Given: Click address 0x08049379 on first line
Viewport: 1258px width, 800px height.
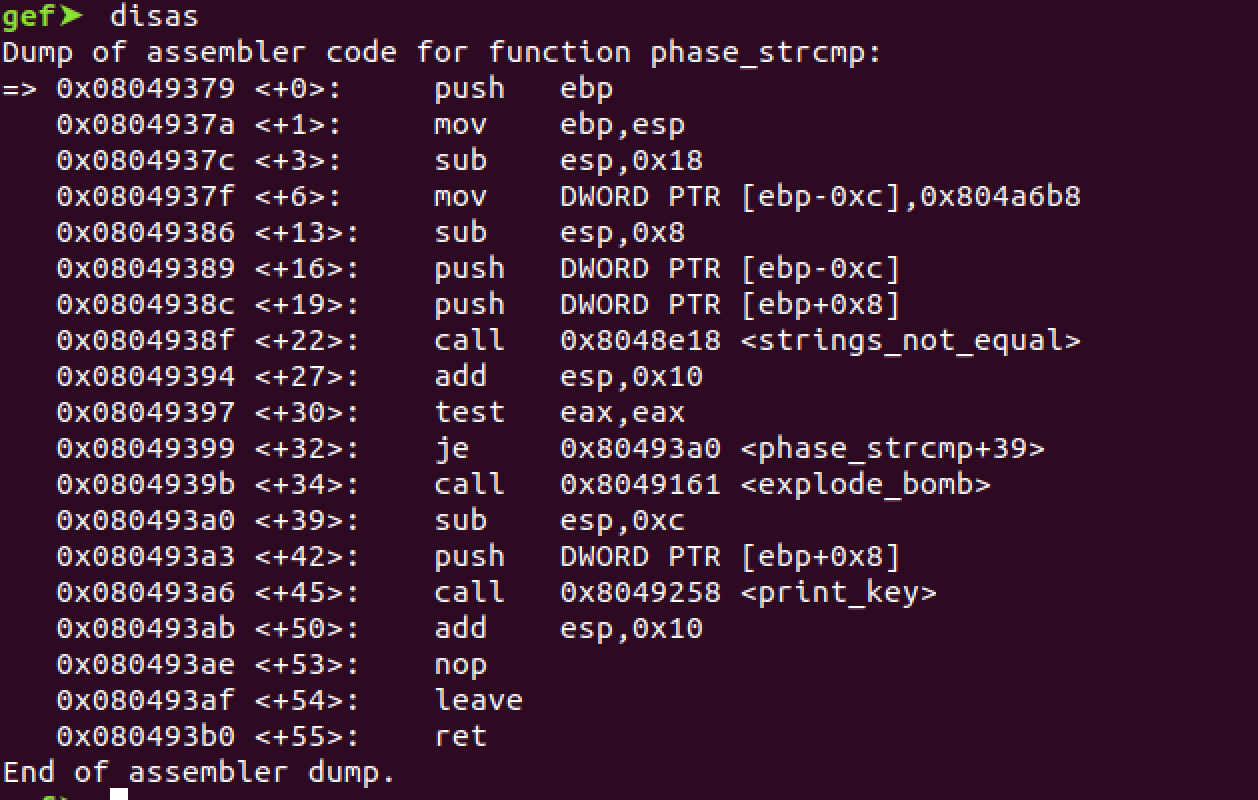Looking at the screenshot, I should coord(146,88).
